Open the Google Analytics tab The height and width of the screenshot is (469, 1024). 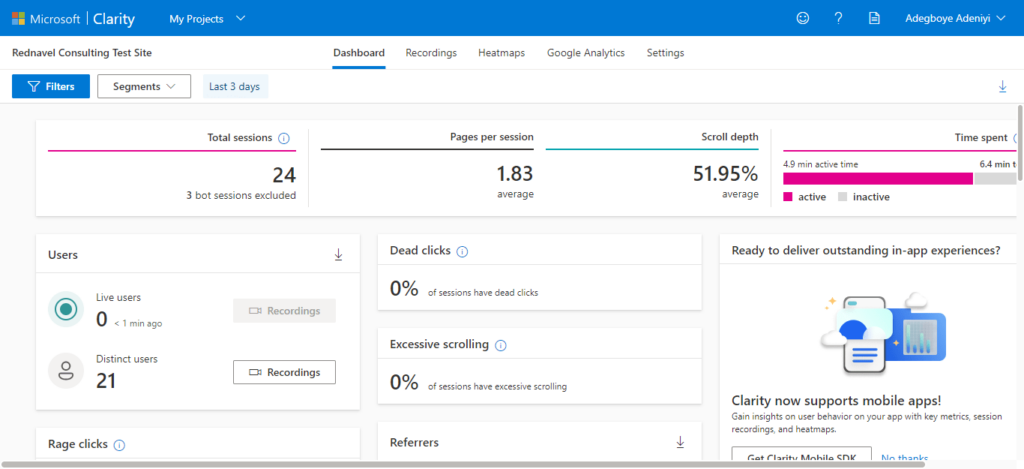coord(586,53)
